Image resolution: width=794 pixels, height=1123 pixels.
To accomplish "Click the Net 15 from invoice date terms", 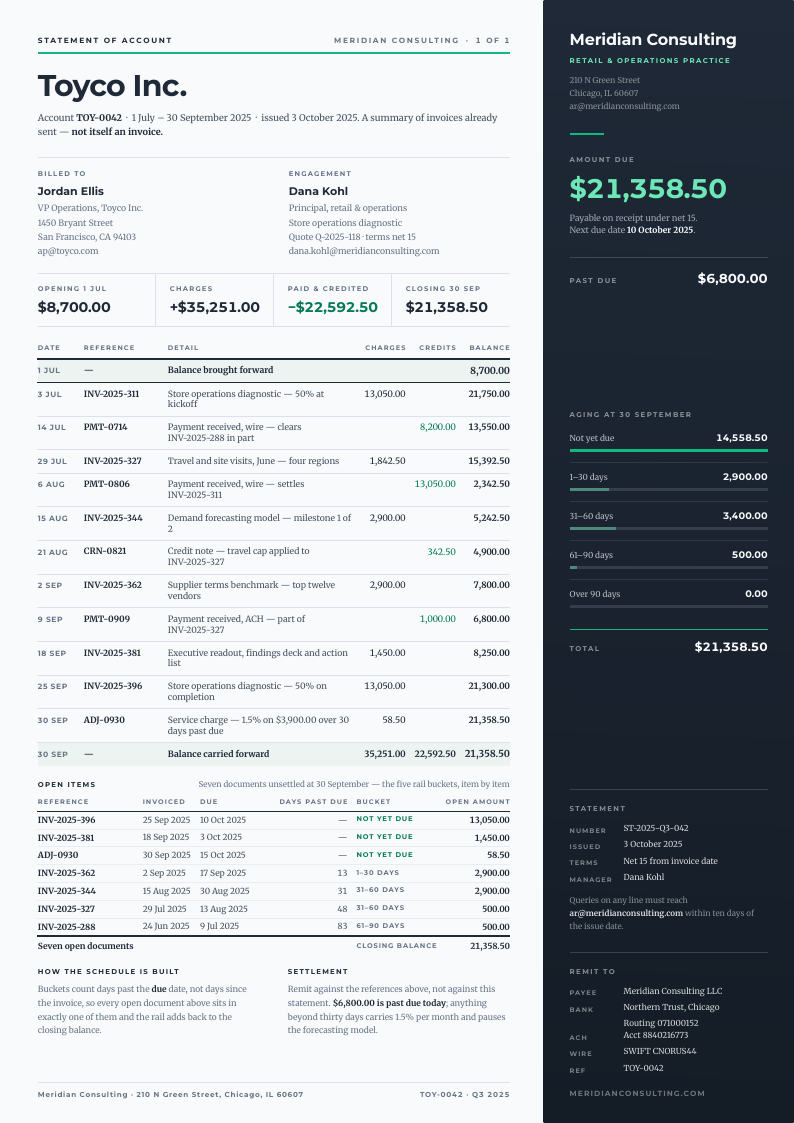I will [670, 861].
